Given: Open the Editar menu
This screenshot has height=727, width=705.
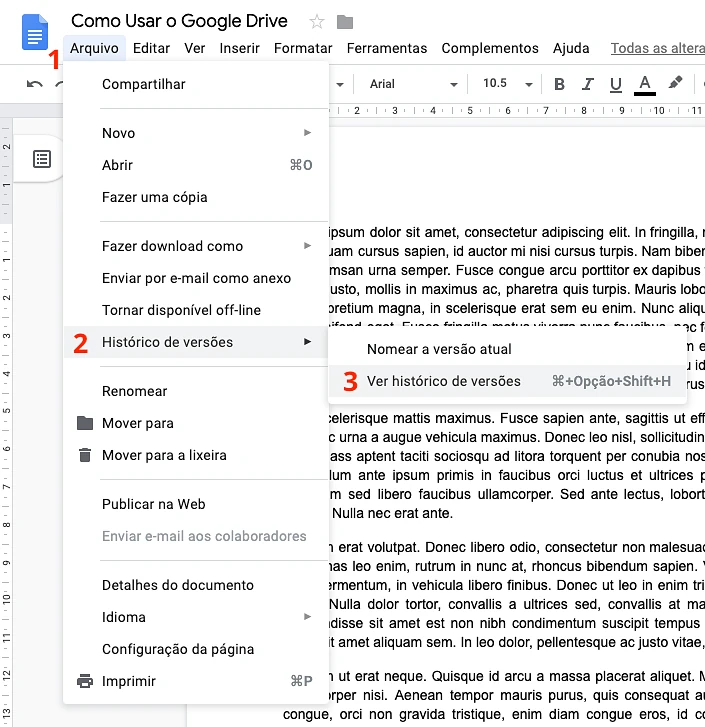Looking at the screenshot, I should pyautogui.click(x=152, y=48).
